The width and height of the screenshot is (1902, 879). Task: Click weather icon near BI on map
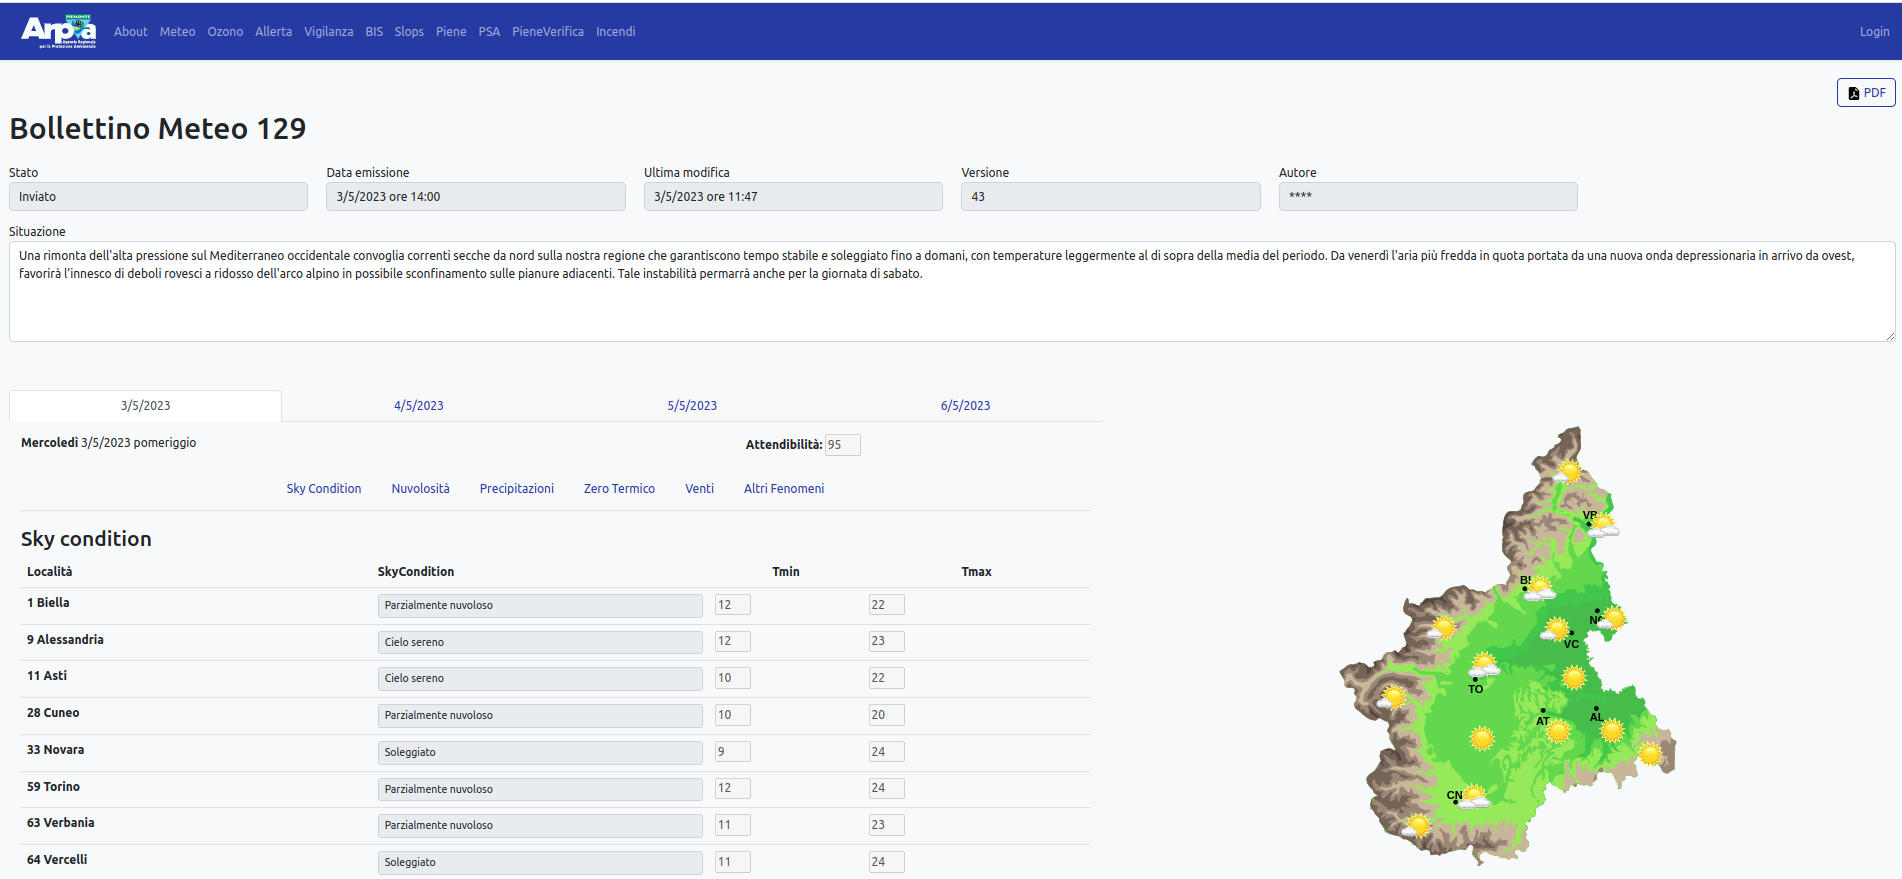point(1540,588)
